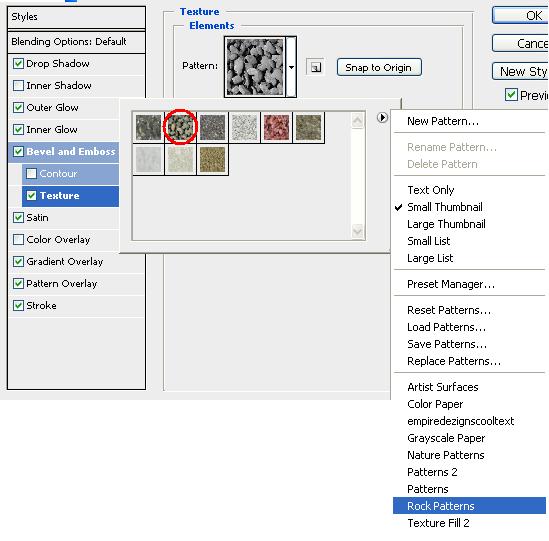
Task: Open the Gradient Overlay settings row
Action: tap(76, 262)
